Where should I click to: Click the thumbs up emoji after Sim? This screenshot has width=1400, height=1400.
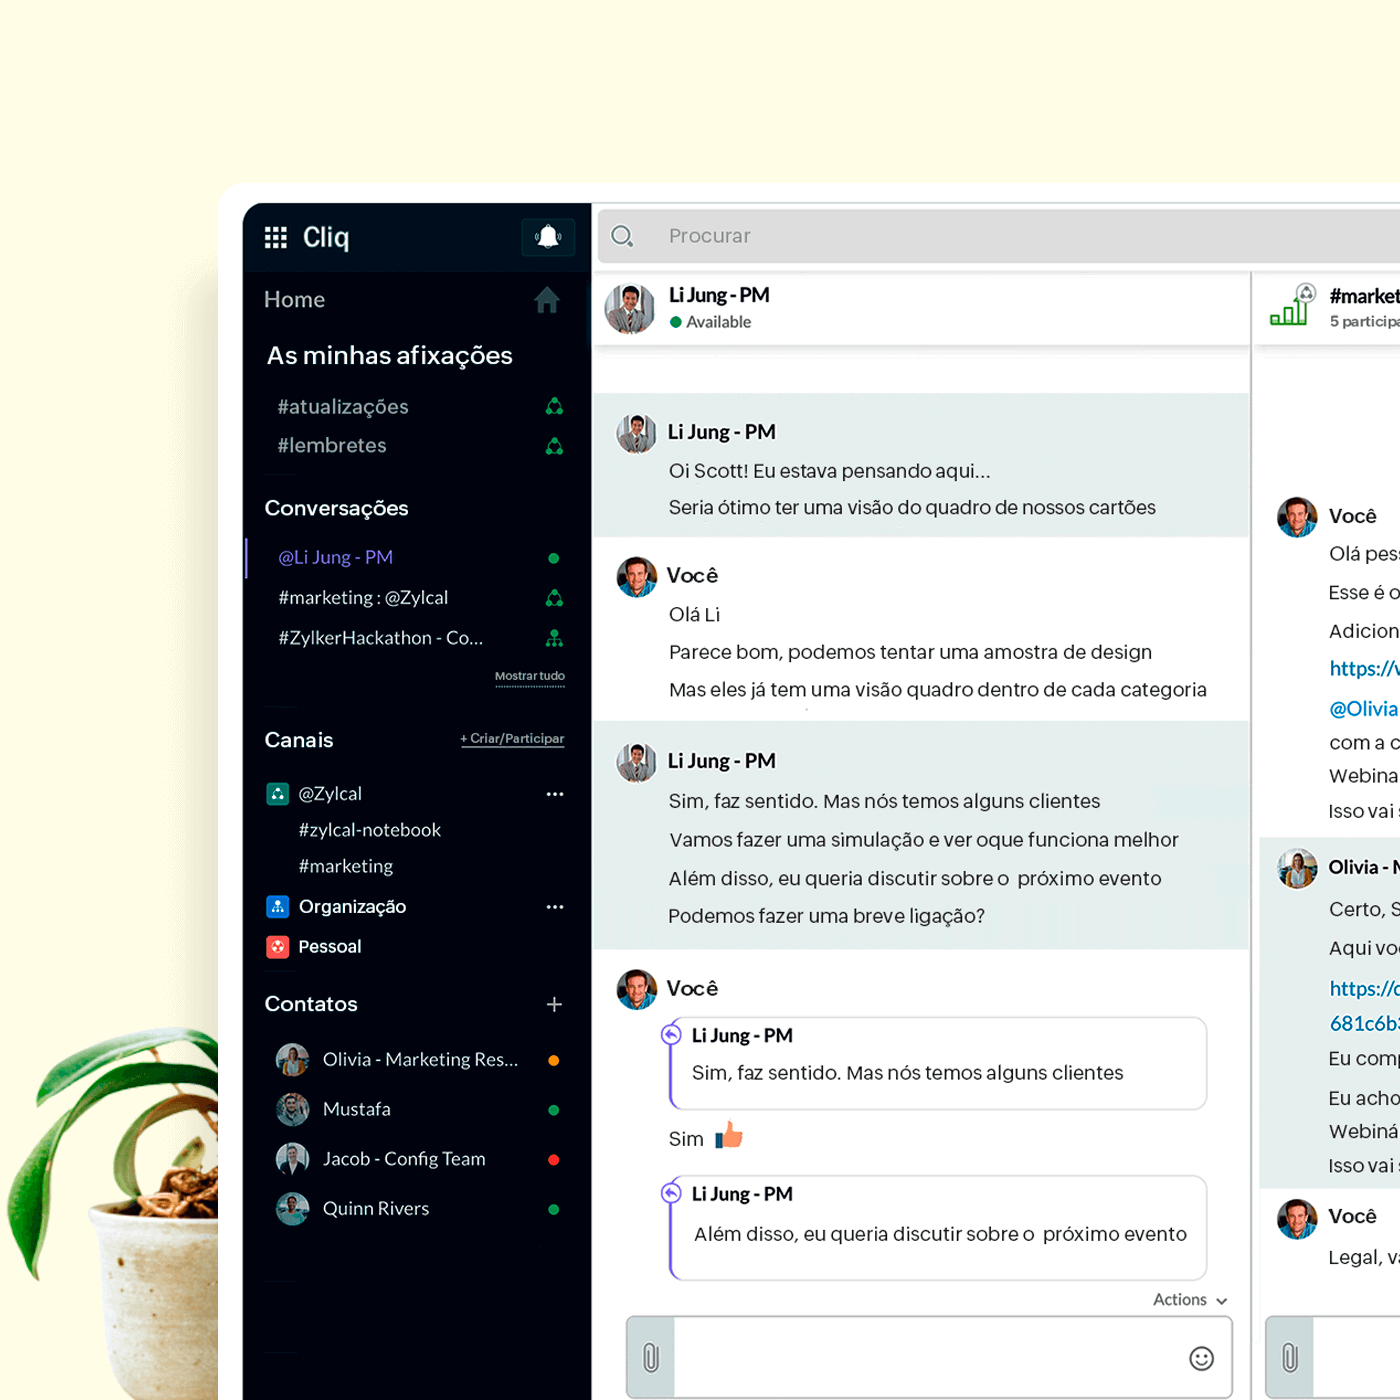coord(729,1135)
